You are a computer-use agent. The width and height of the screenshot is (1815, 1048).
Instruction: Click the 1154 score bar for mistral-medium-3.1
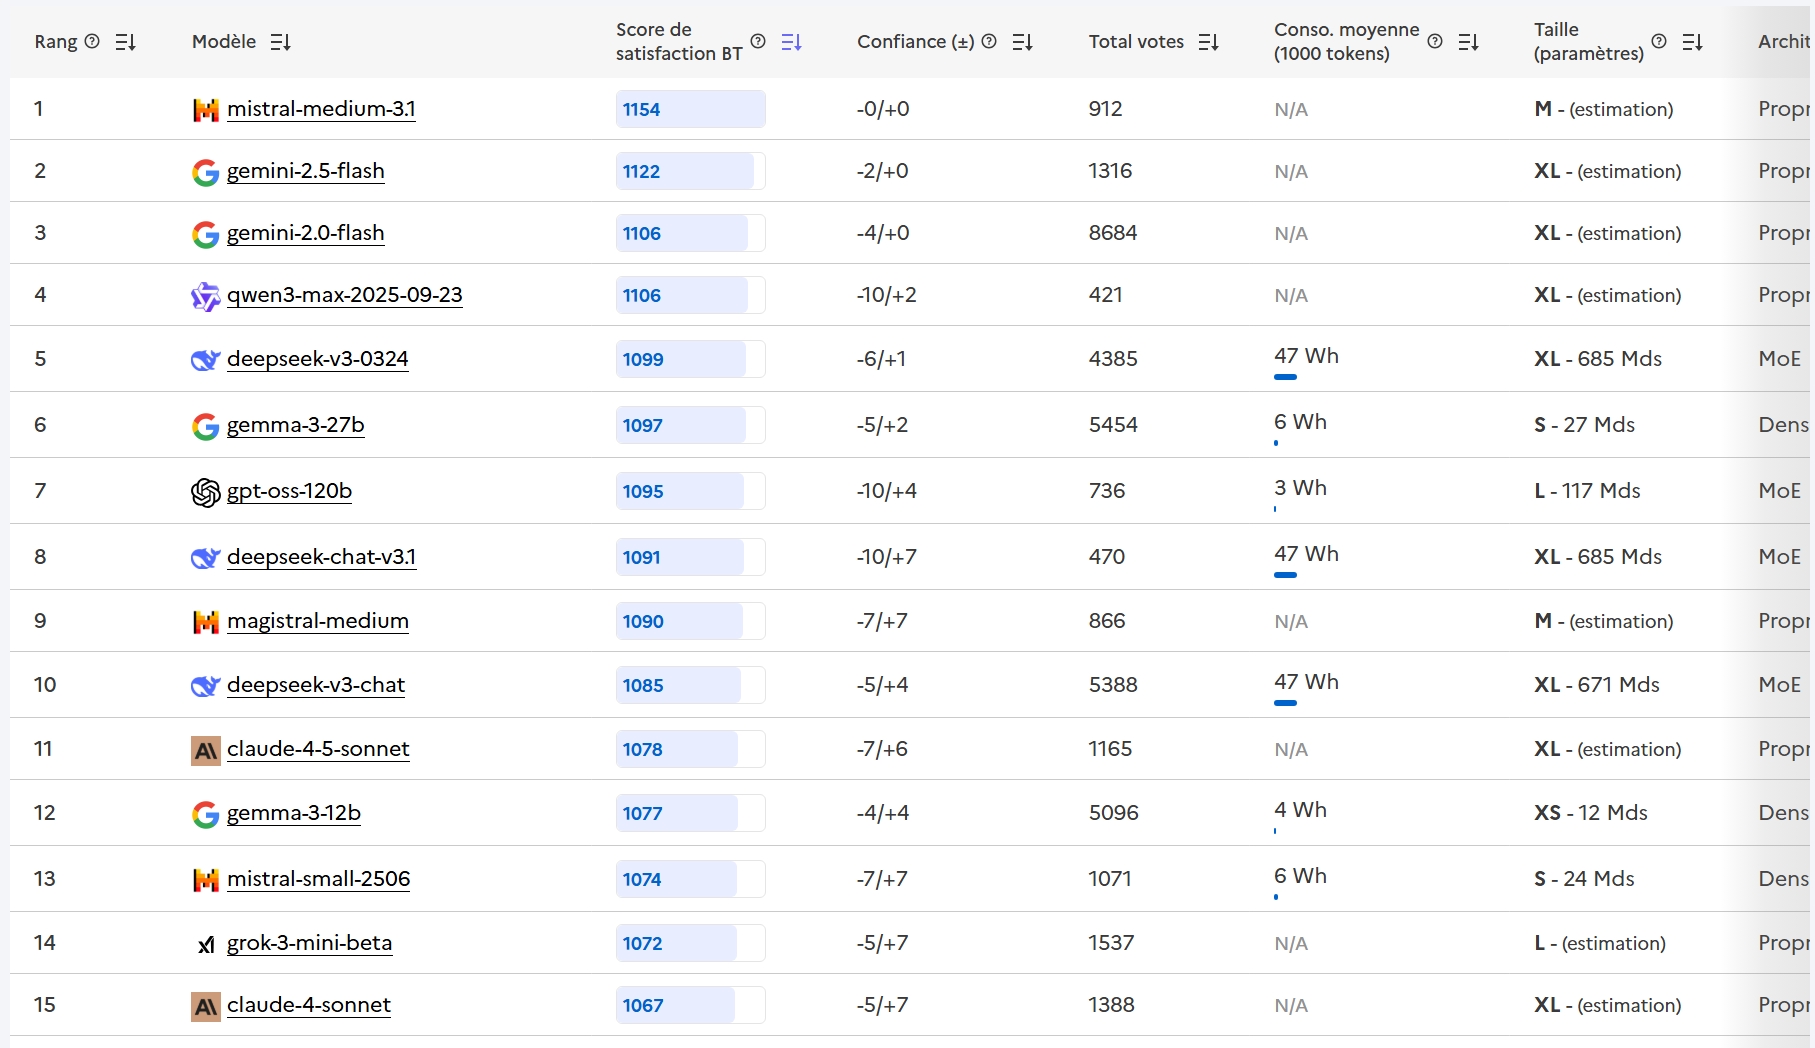(x=690, y=109)
